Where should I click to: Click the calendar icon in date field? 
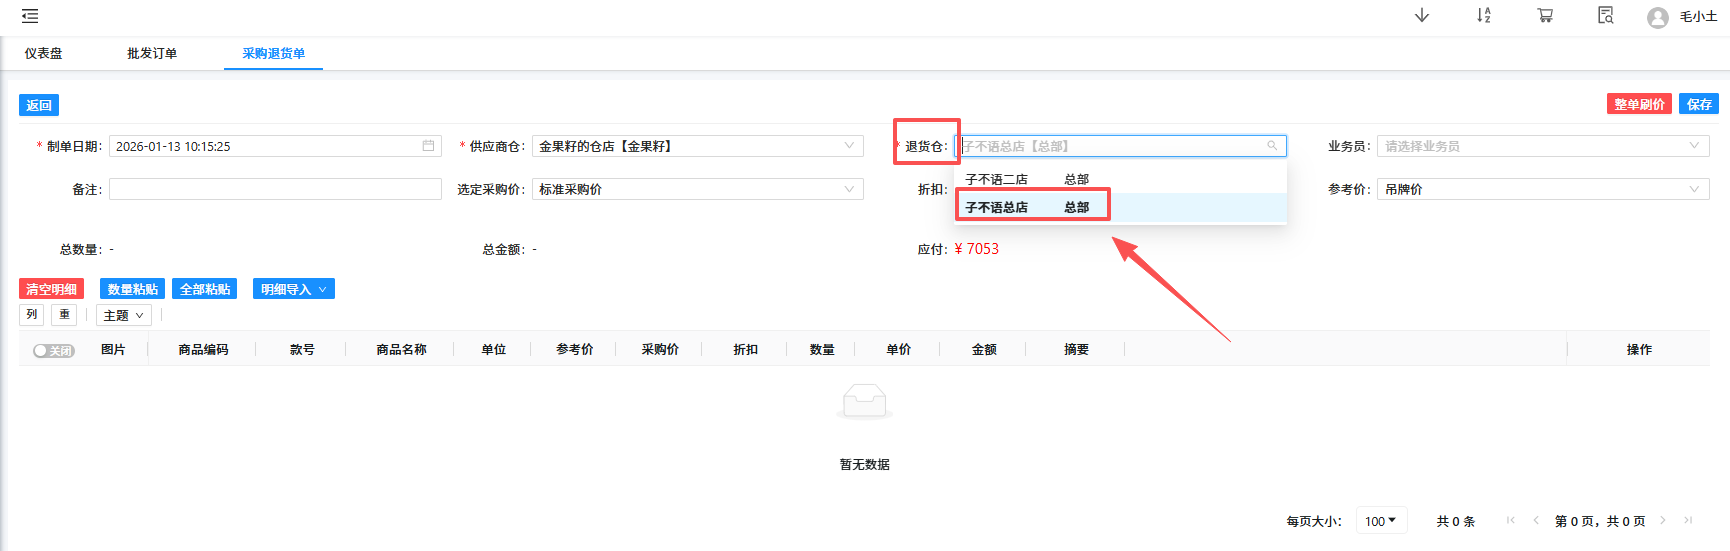428,146
